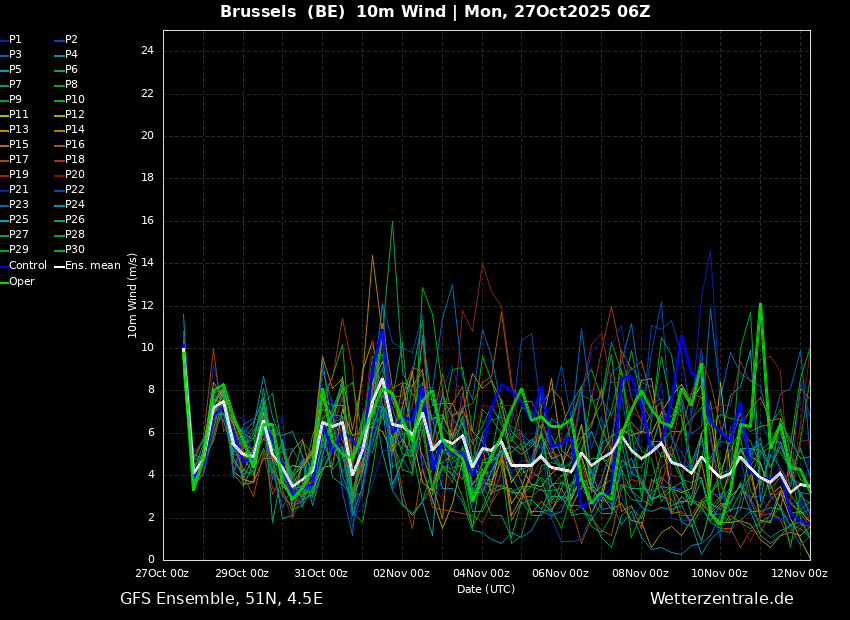Click the P6 legend entry
The height and width of the screenshot is (620, 850).
[66, 69]
